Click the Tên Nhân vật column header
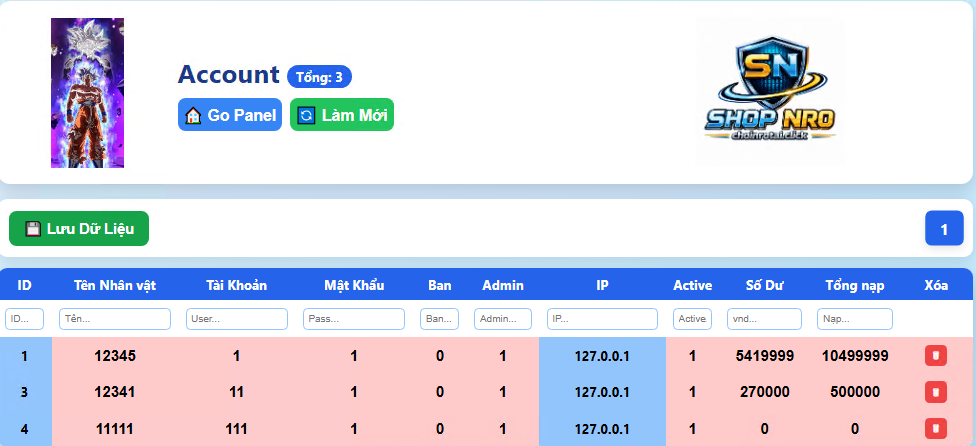 point(115,286)
